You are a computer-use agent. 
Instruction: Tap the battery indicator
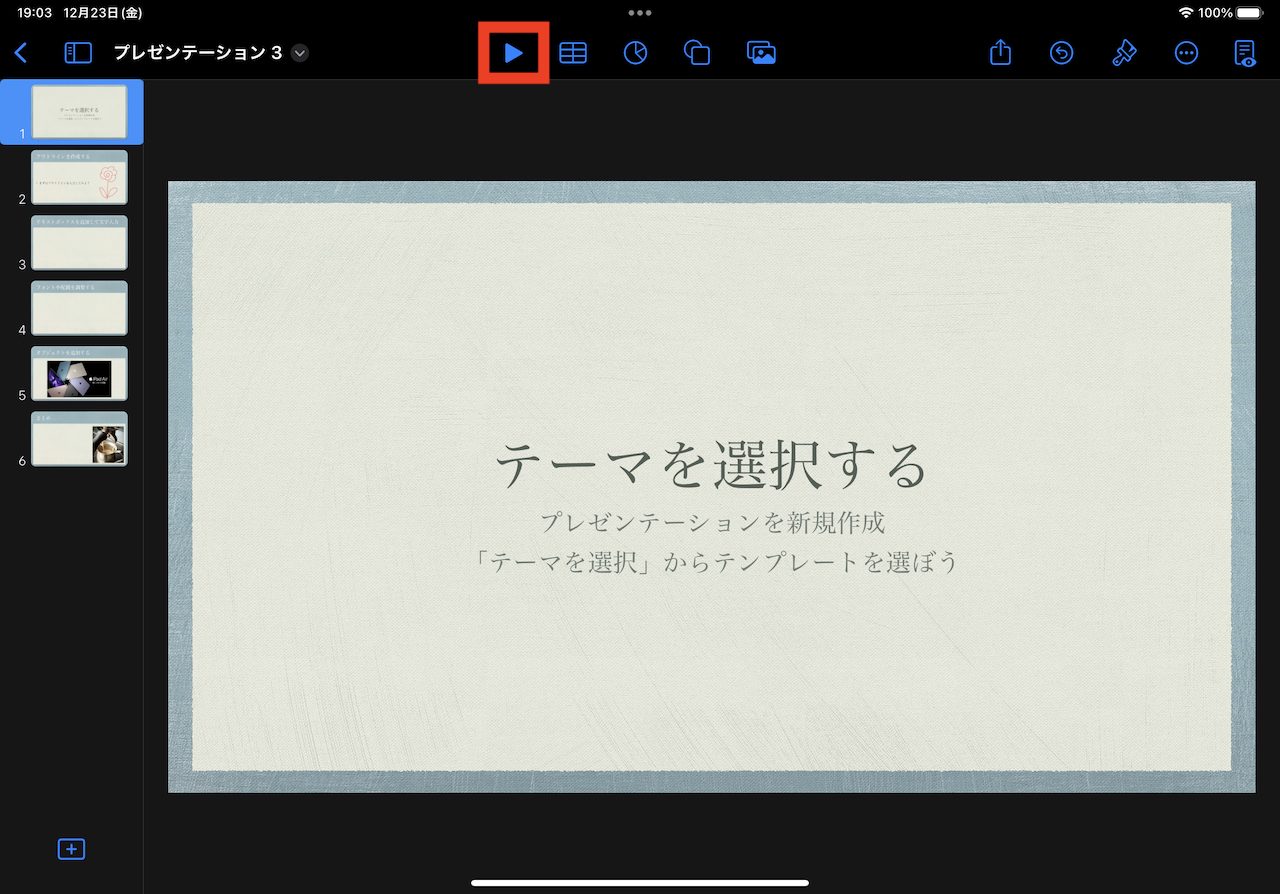click(1250, 13)
